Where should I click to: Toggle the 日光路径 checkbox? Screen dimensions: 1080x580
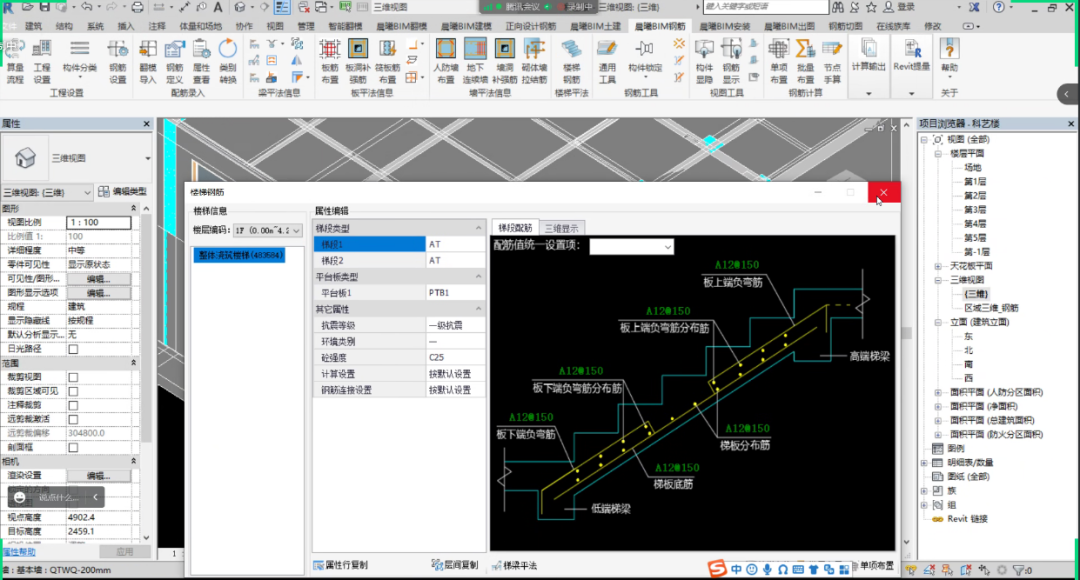(x=73, y=349)
